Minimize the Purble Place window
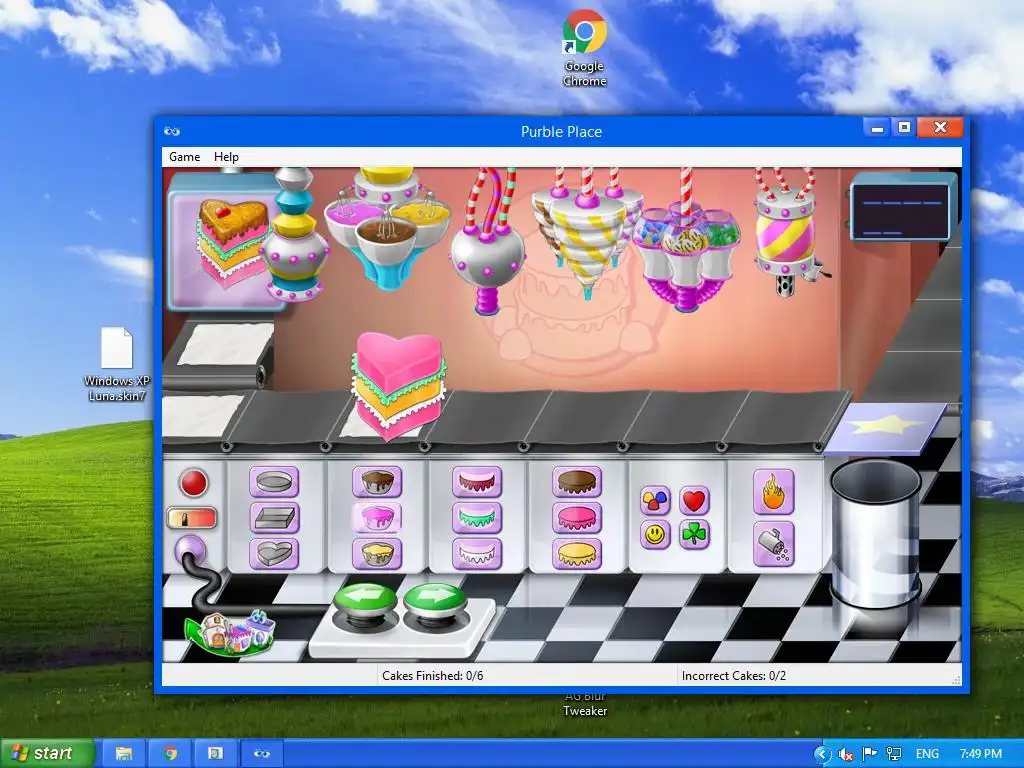Viewport: 1024px width, 768px height. [x=877, y=127]
